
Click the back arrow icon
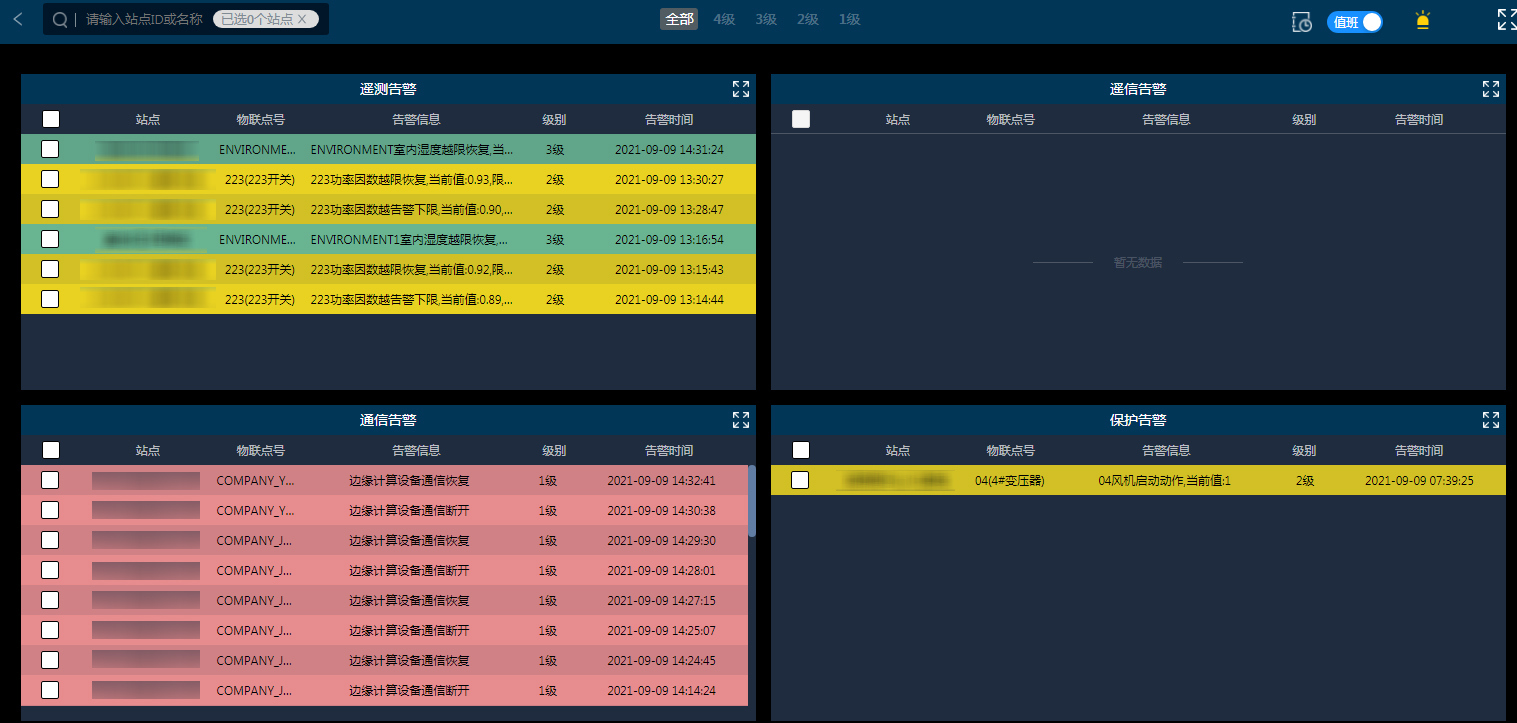click(18, 19)
